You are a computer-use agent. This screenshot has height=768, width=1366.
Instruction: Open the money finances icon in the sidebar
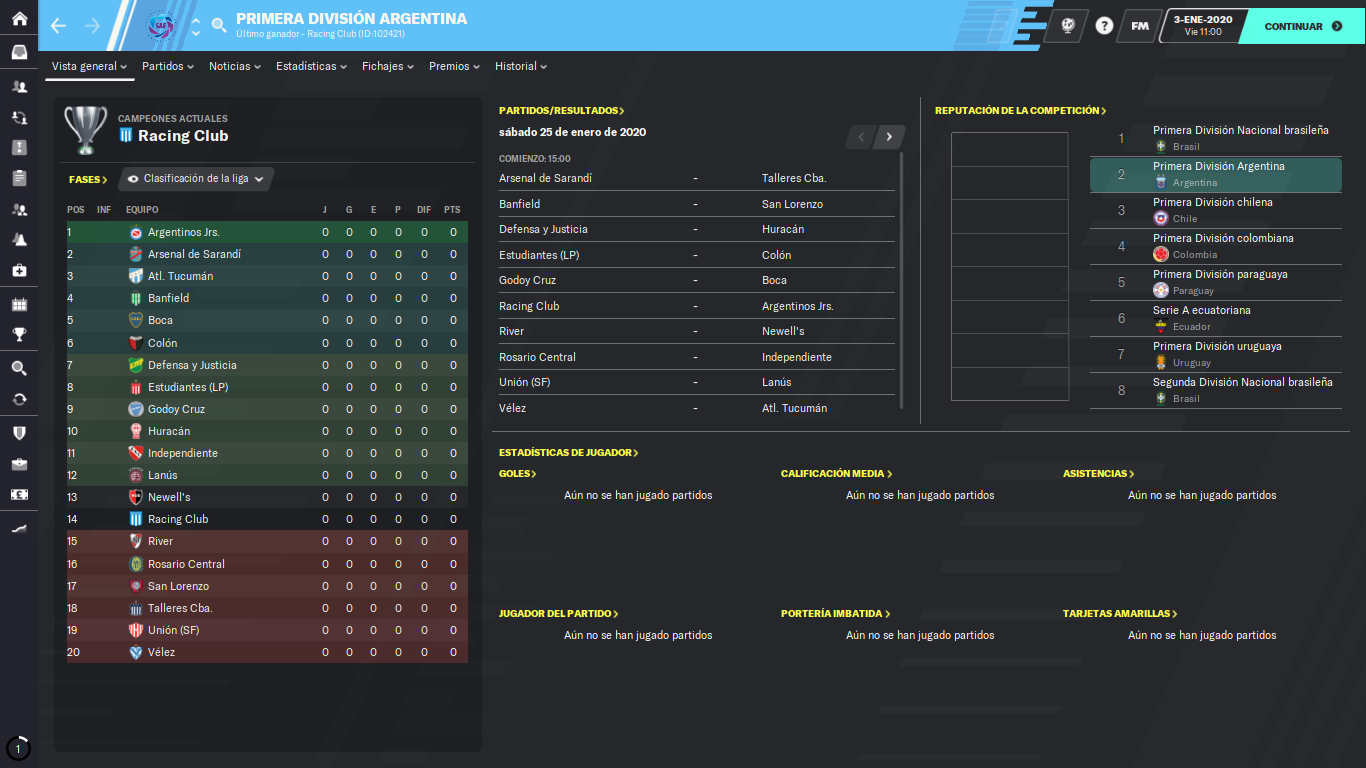pos(19,494)
